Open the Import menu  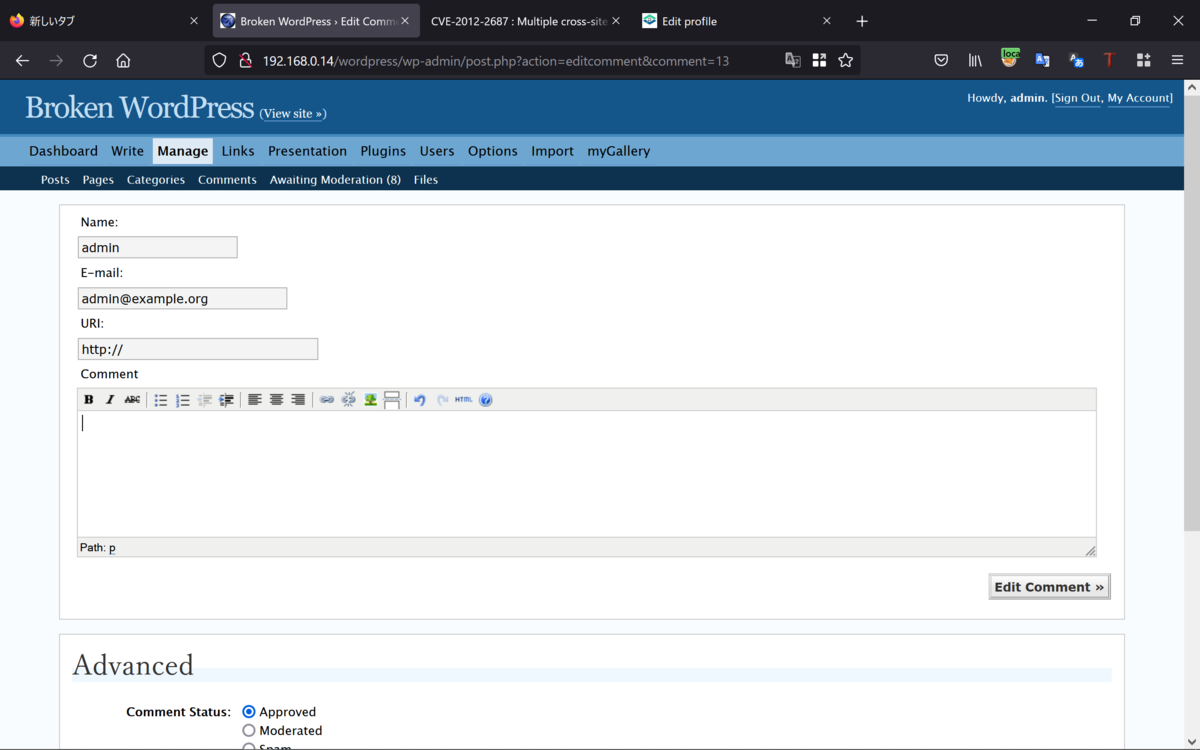[552, 151]
